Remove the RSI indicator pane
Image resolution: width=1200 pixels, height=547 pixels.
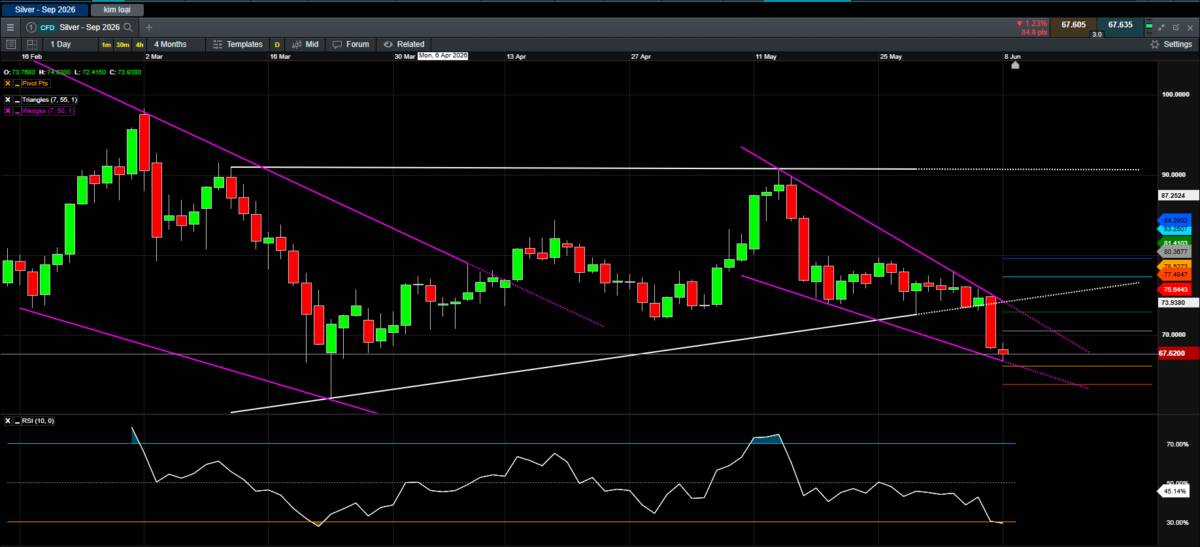click(8, 421)
